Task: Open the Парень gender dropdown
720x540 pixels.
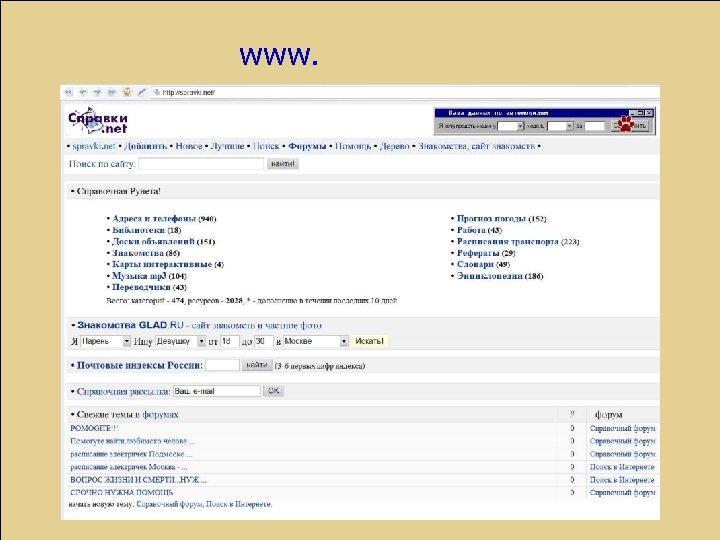Action: click(x=106, y=341)
